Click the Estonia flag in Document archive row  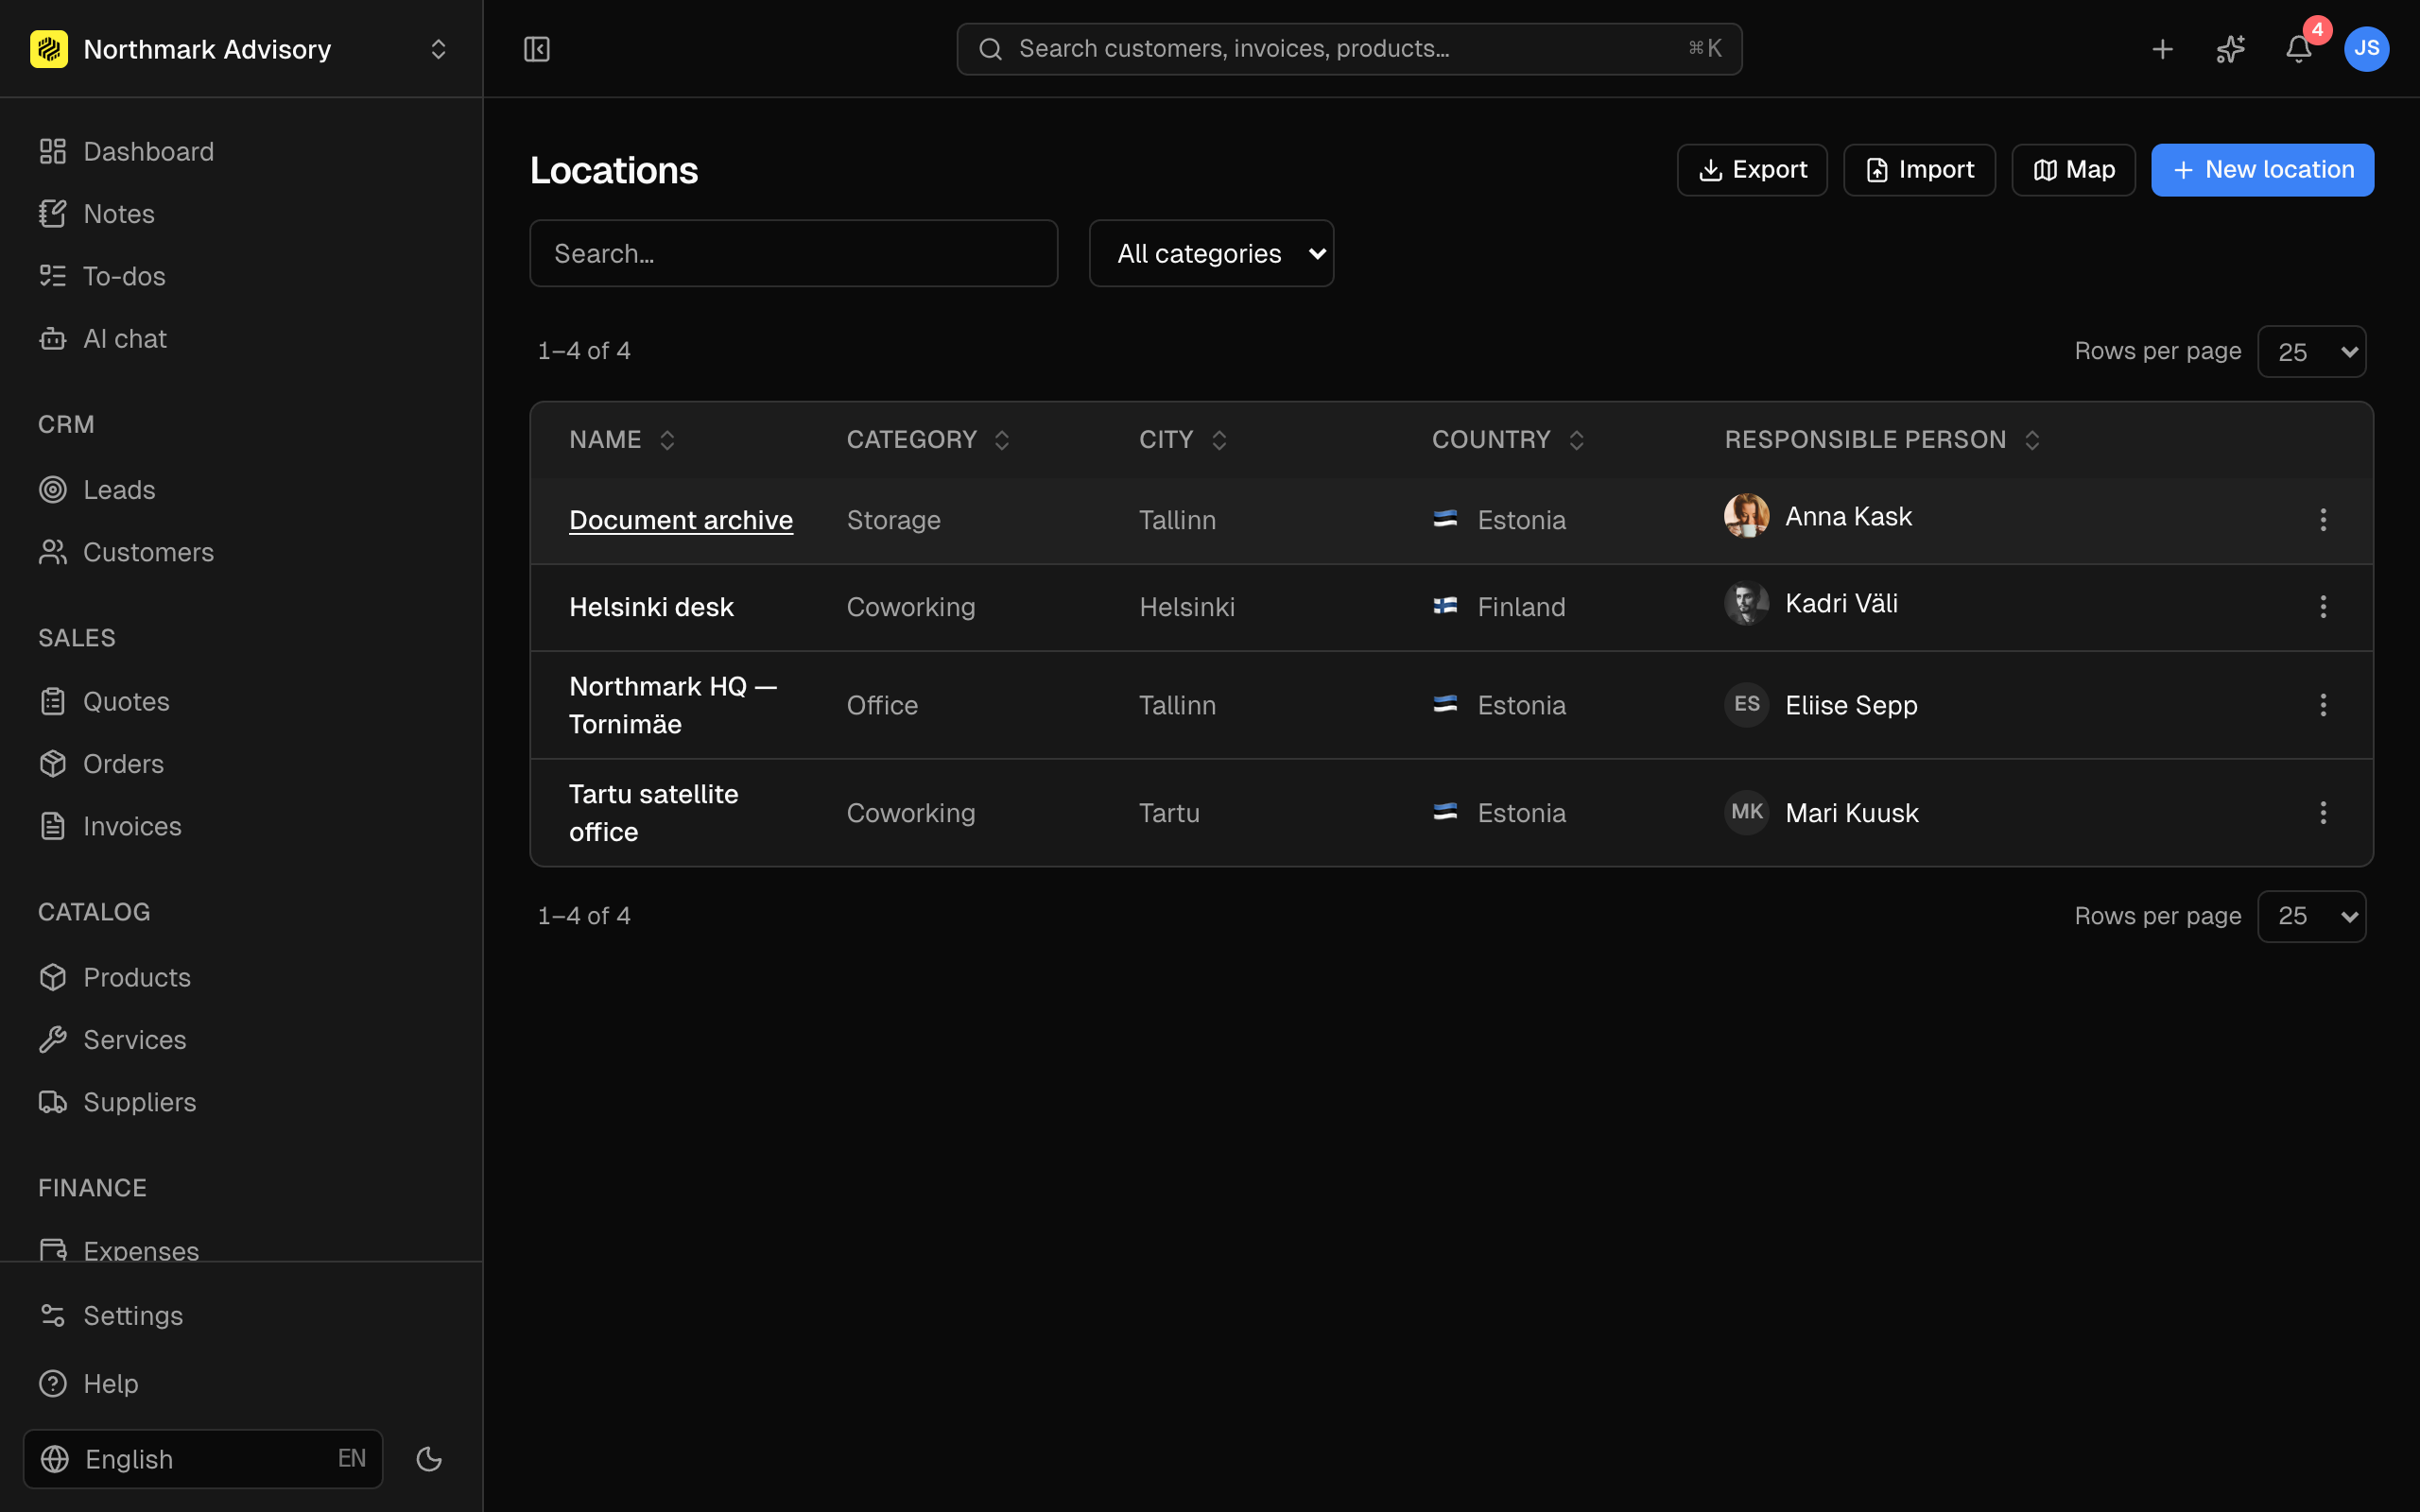(1445, 519)
